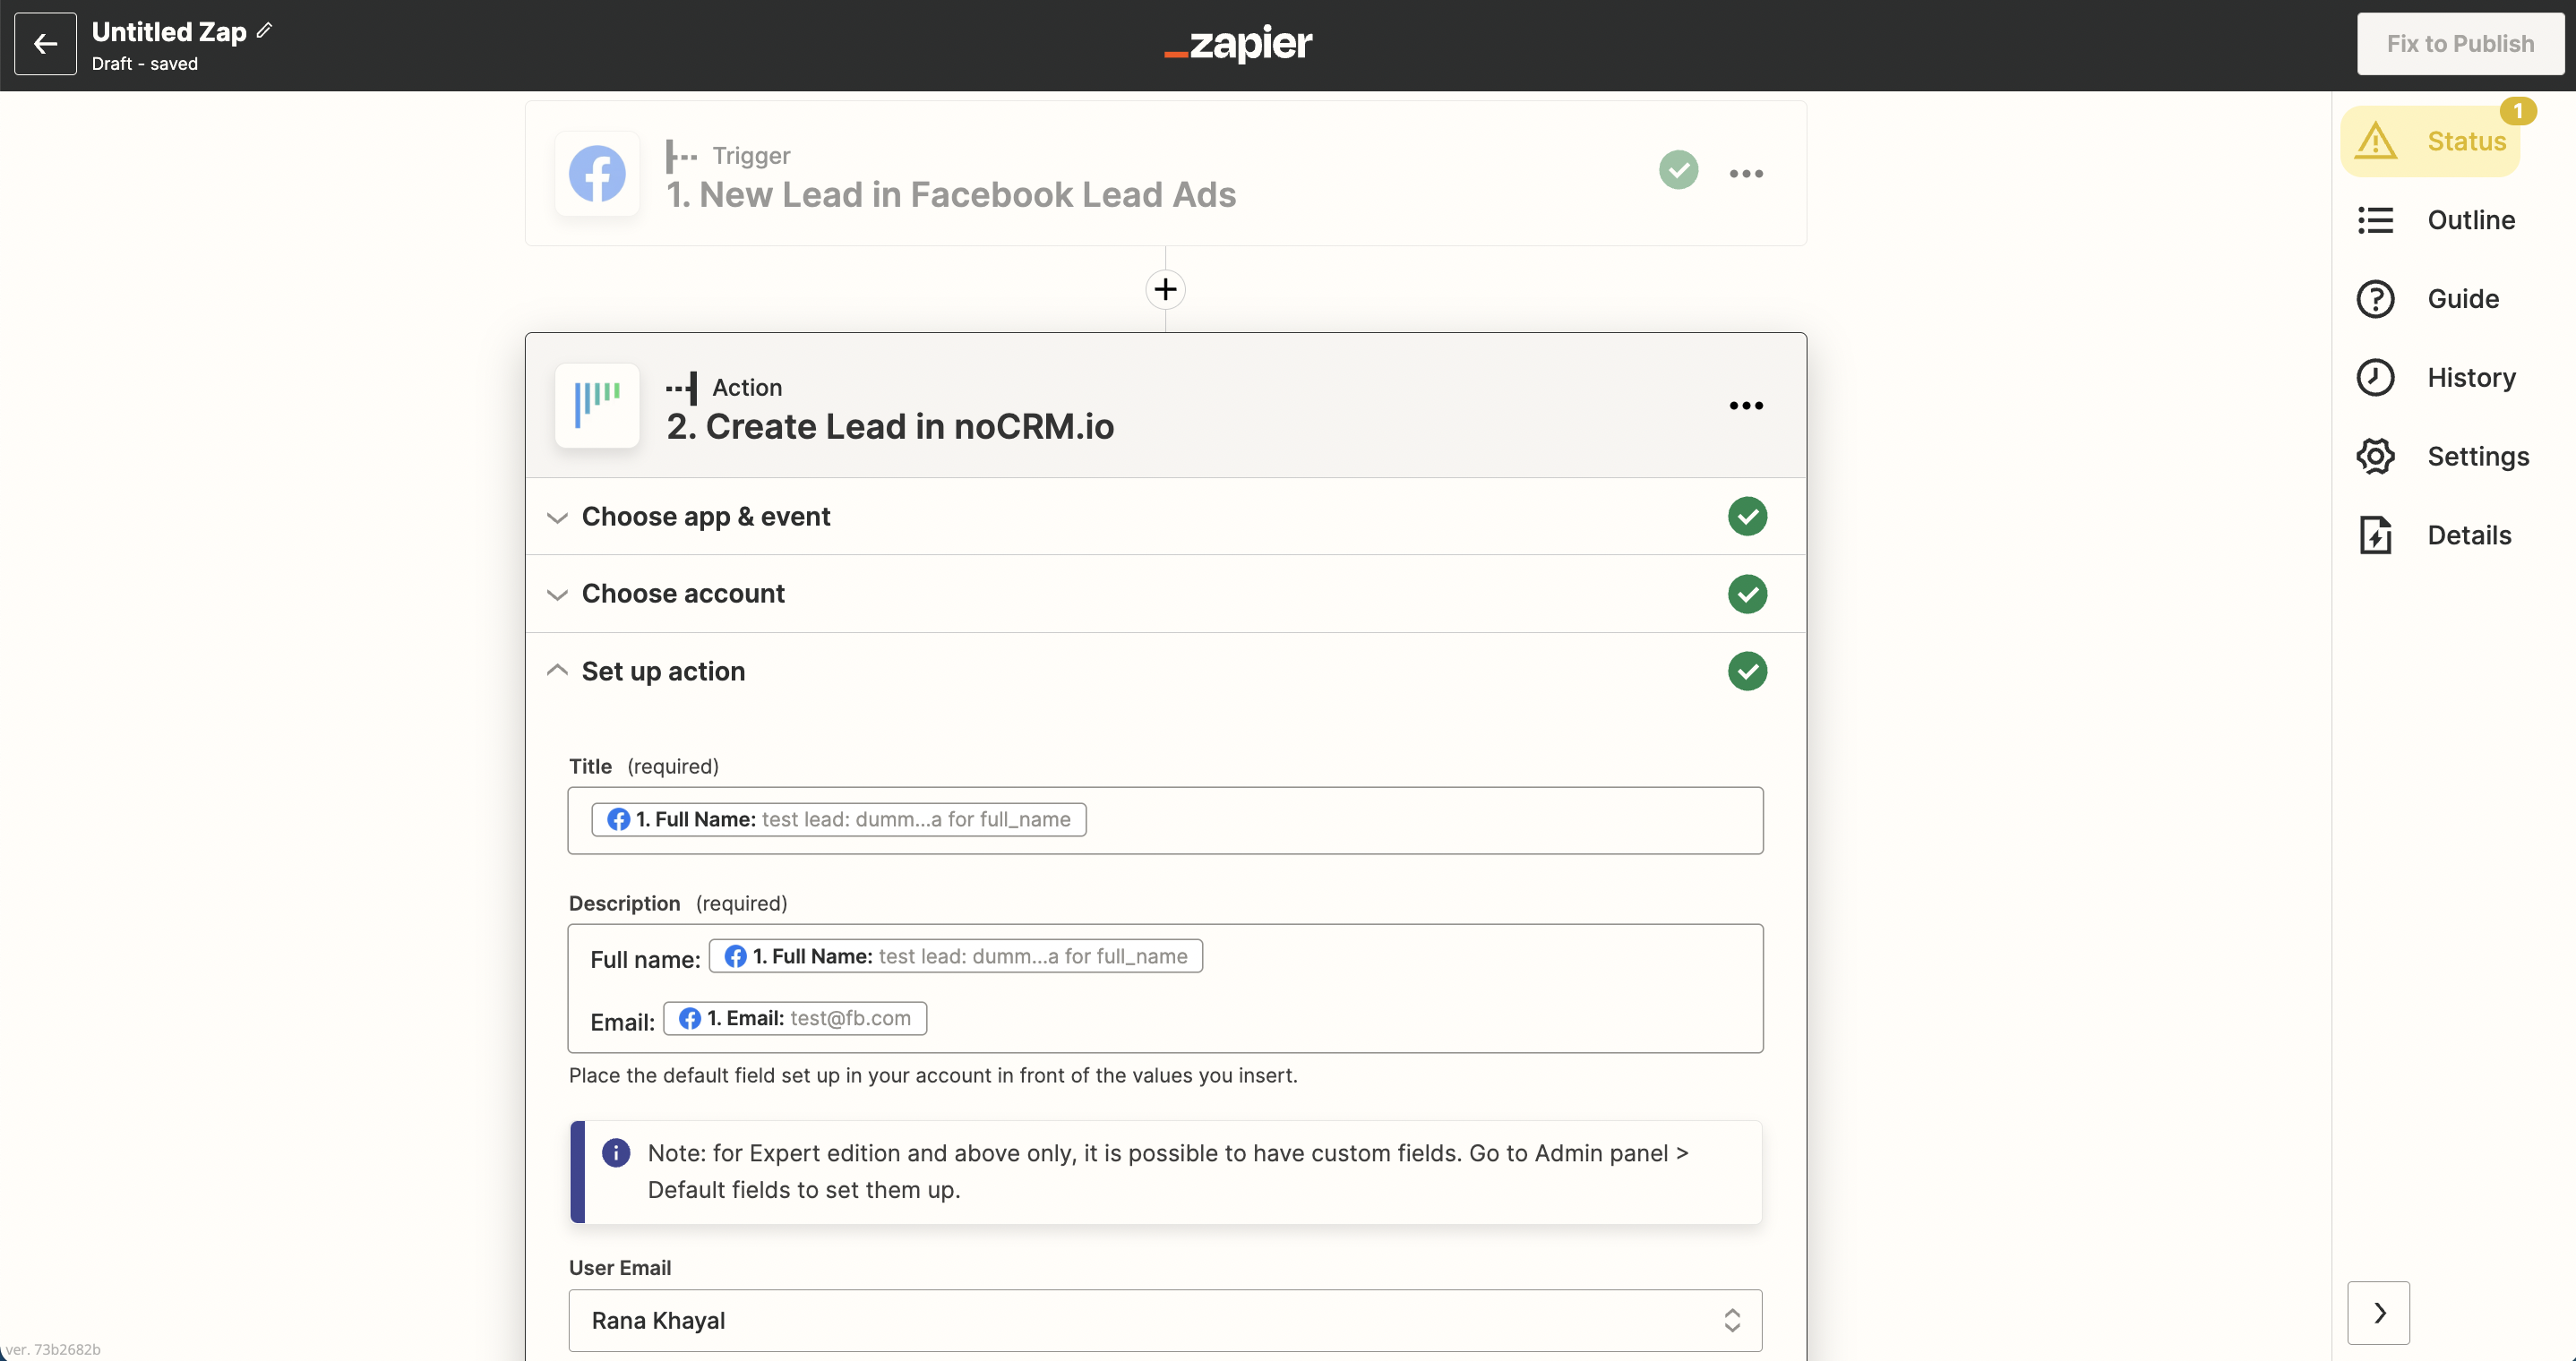Select Email pill test@fb.com
The width and height of the screenshot is (2576, 1361).
[794, 1018]
